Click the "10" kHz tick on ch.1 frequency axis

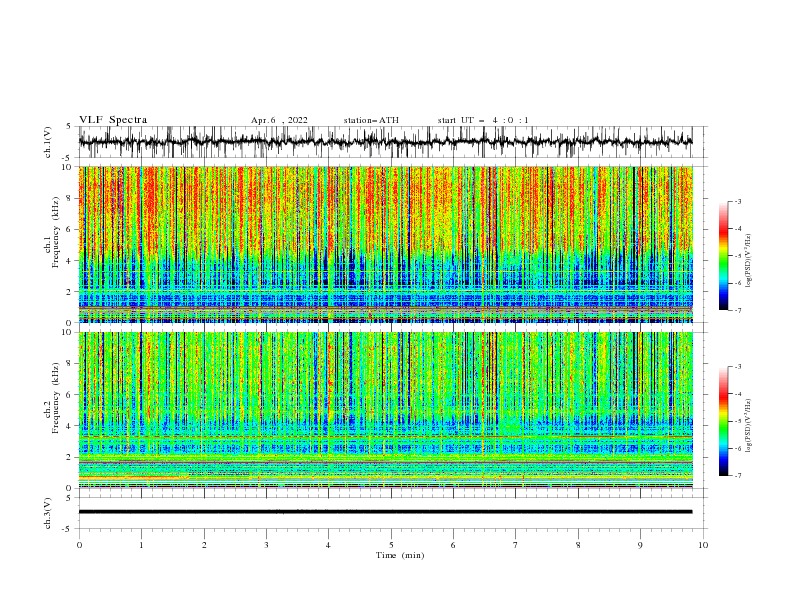pos(67,167)
